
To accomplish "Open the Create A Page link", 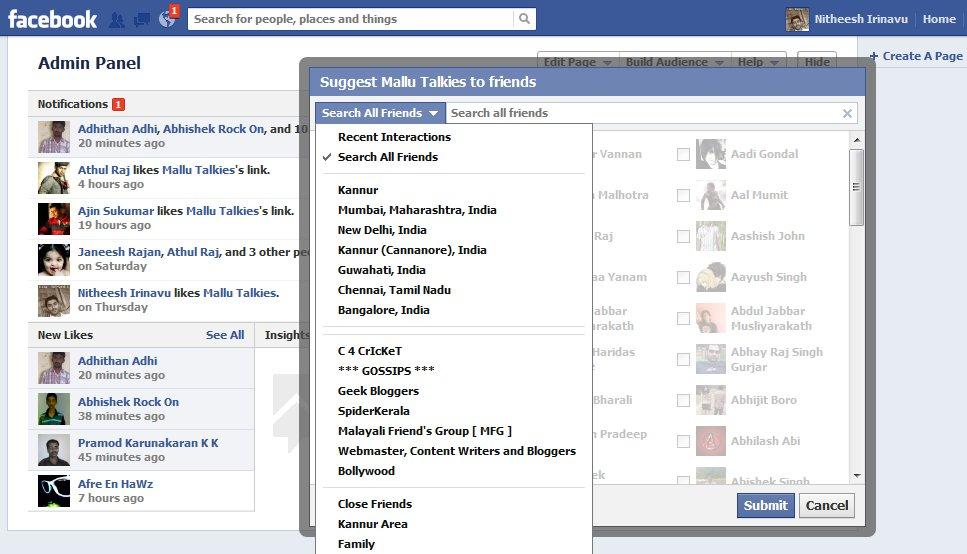I will coord(916,56).
